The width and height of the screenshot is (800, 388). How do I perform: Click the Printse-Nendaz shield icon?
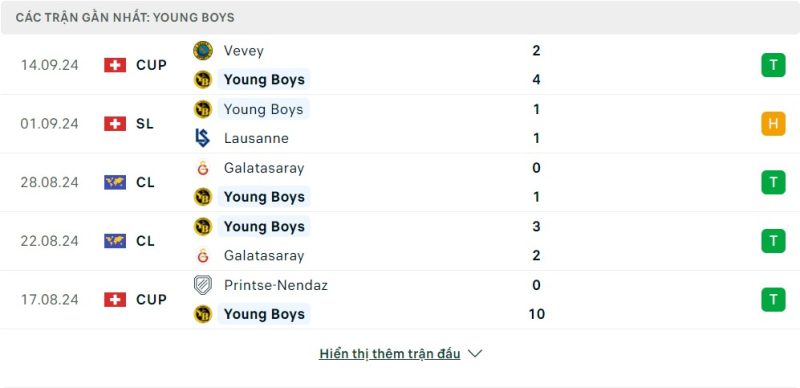pyautogui.click(x=203, y=285)
